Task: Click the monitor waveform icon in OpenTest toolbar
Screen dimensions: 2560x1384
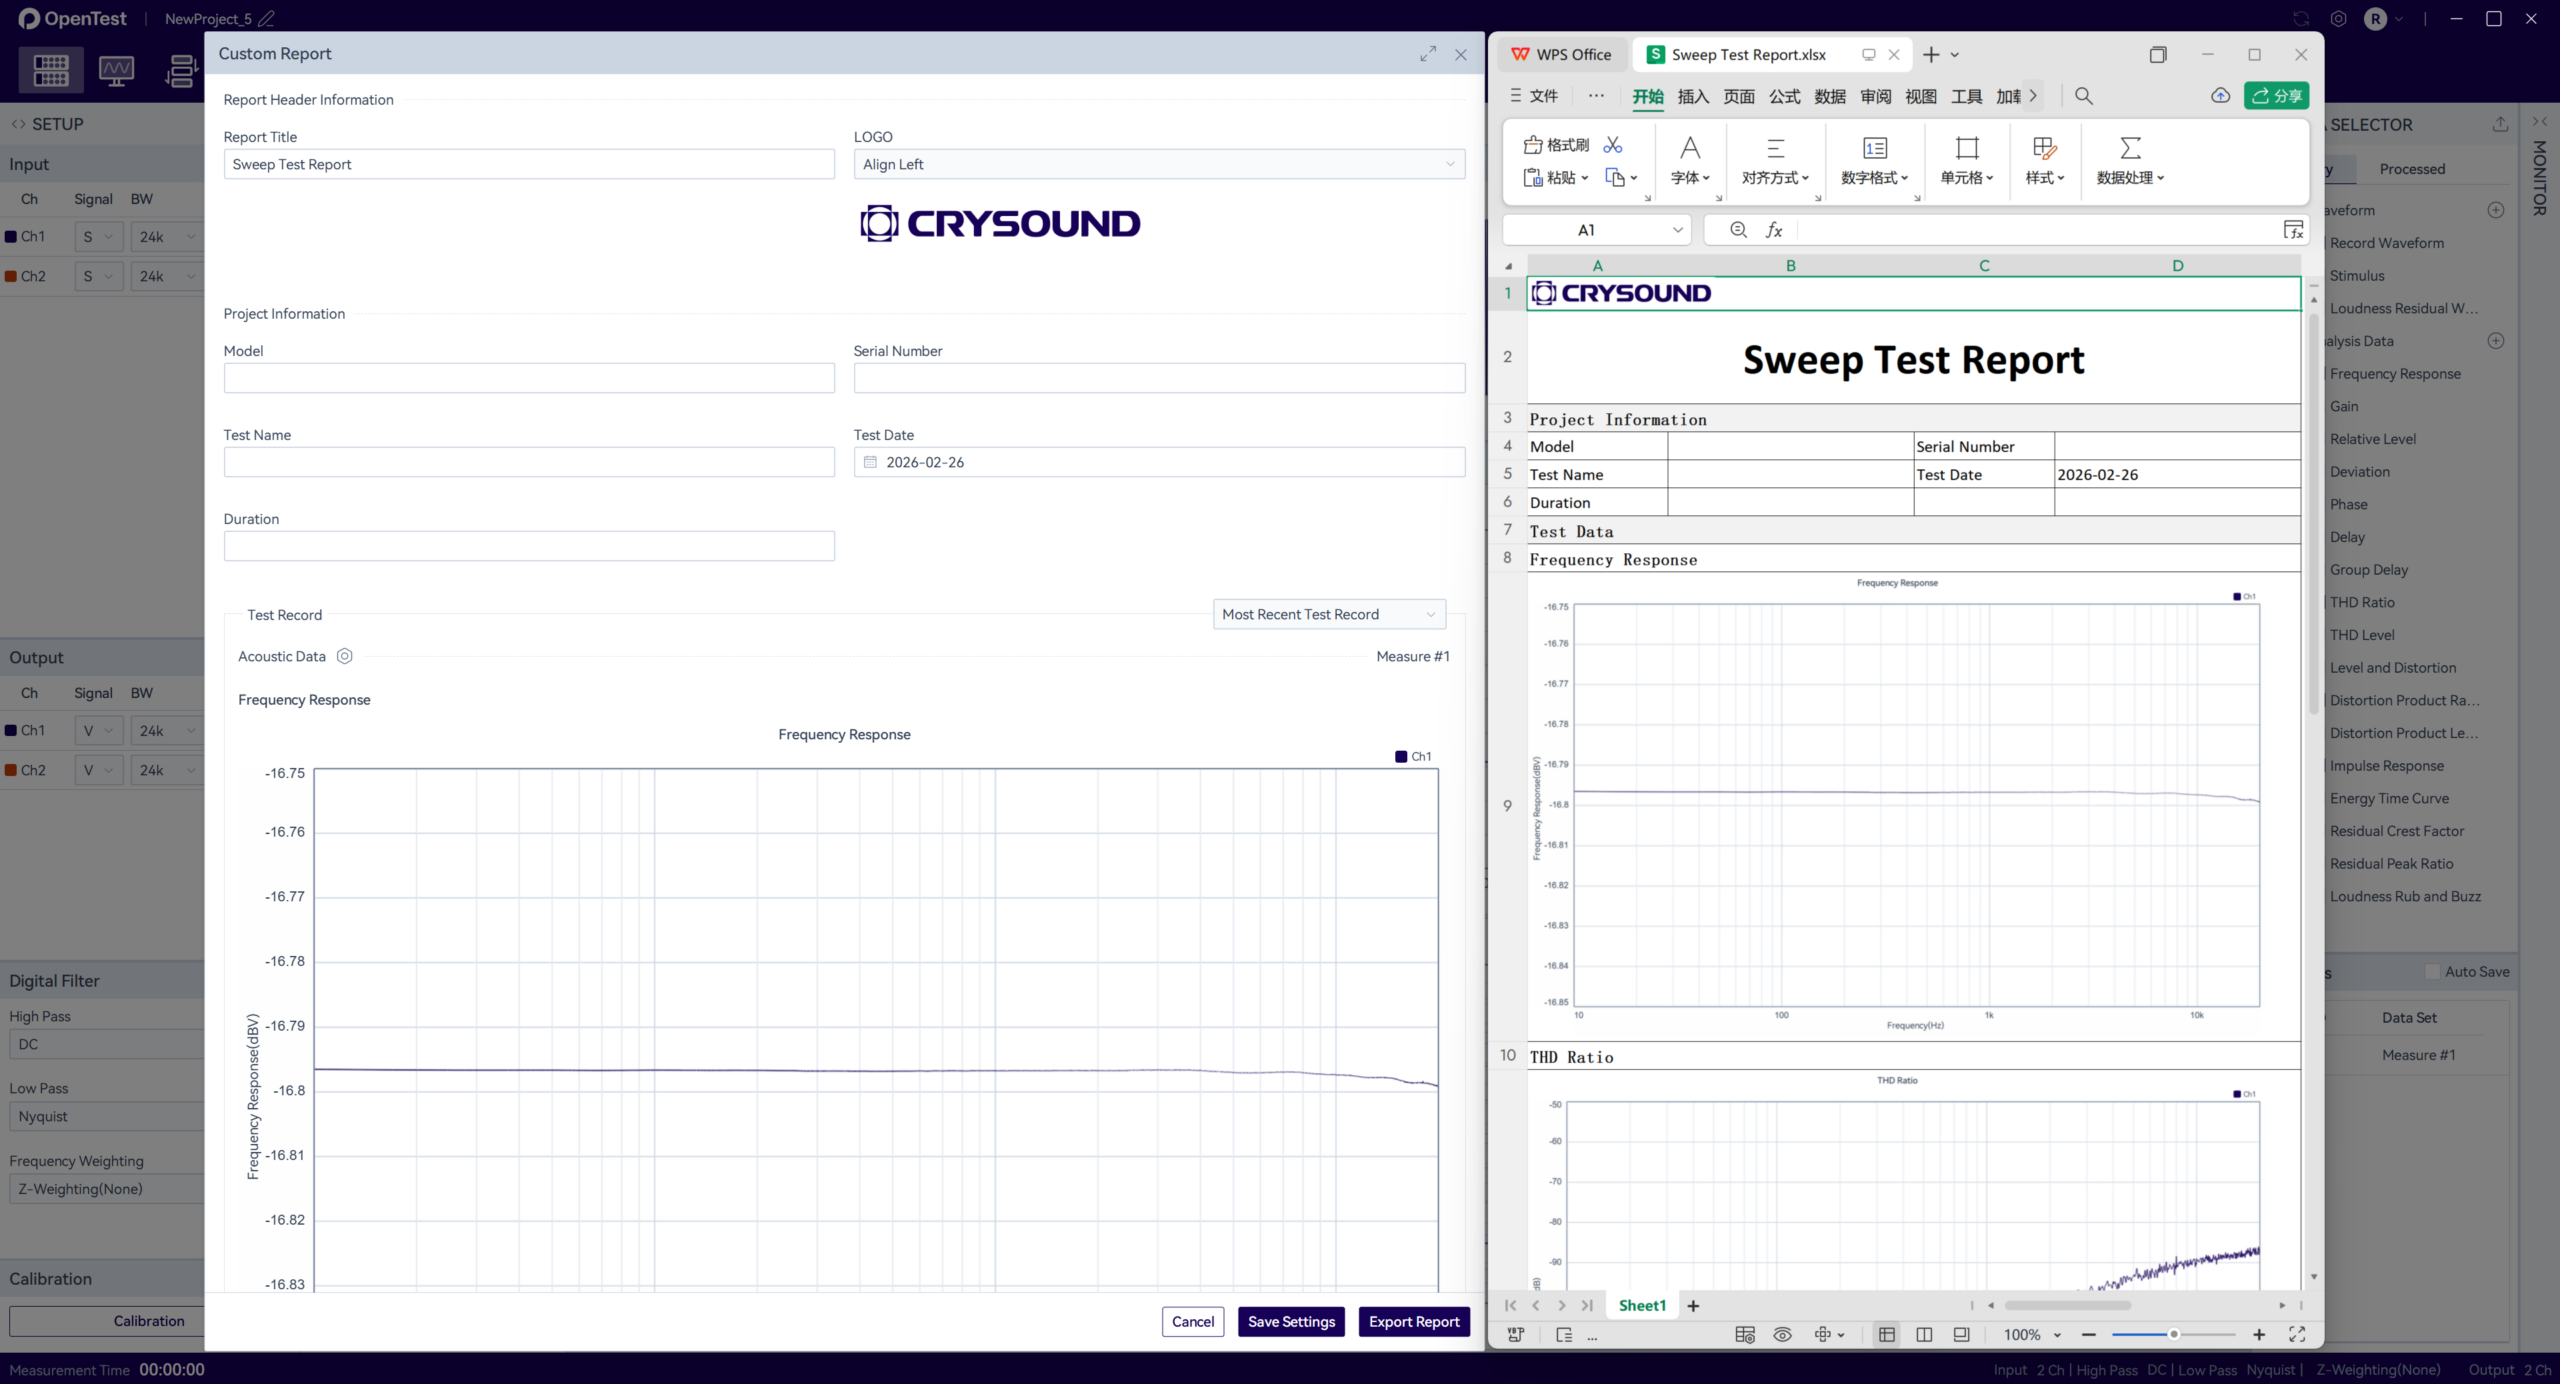Action: [116, 71]
